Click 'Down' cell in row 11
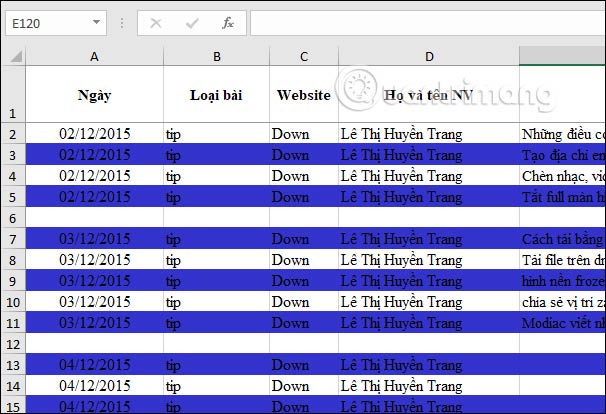Screen dimensions: 606x414 (x=304, y=322)
